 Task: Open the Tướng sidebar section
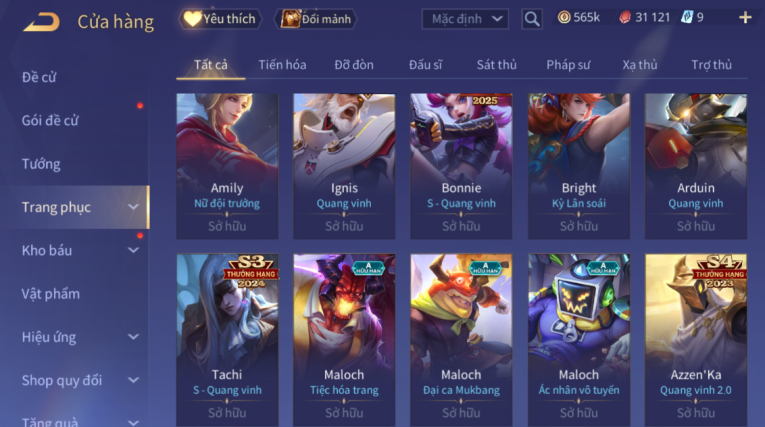tap(41, 164)
